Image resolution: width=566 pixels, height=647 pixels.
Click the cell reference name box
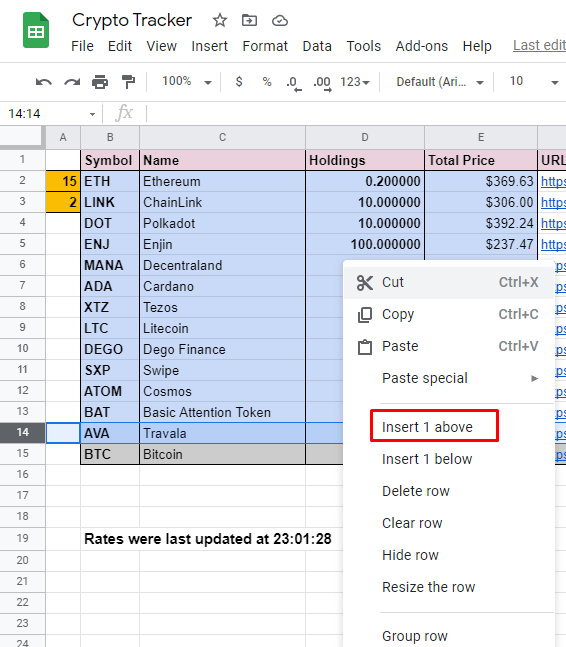(x=50, y=113)
